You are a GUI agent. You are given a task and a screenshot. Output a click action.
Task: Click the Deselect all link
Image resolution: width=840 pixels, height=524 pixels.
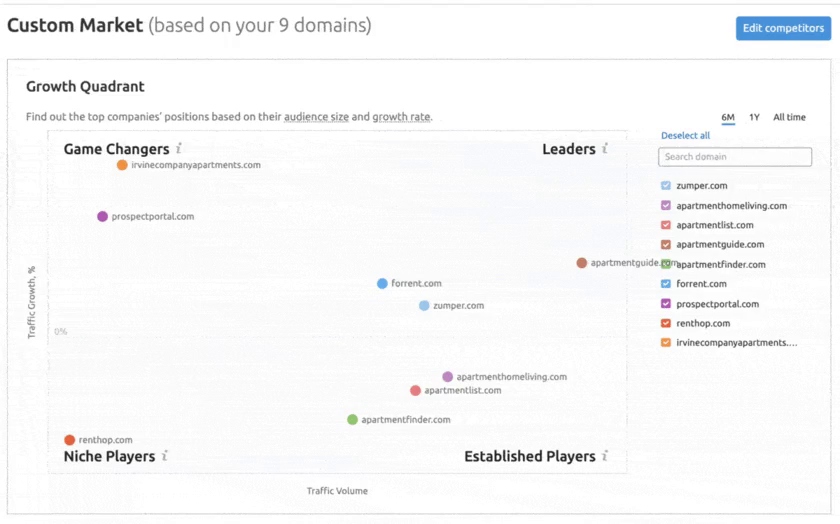[x=685, y=136]
